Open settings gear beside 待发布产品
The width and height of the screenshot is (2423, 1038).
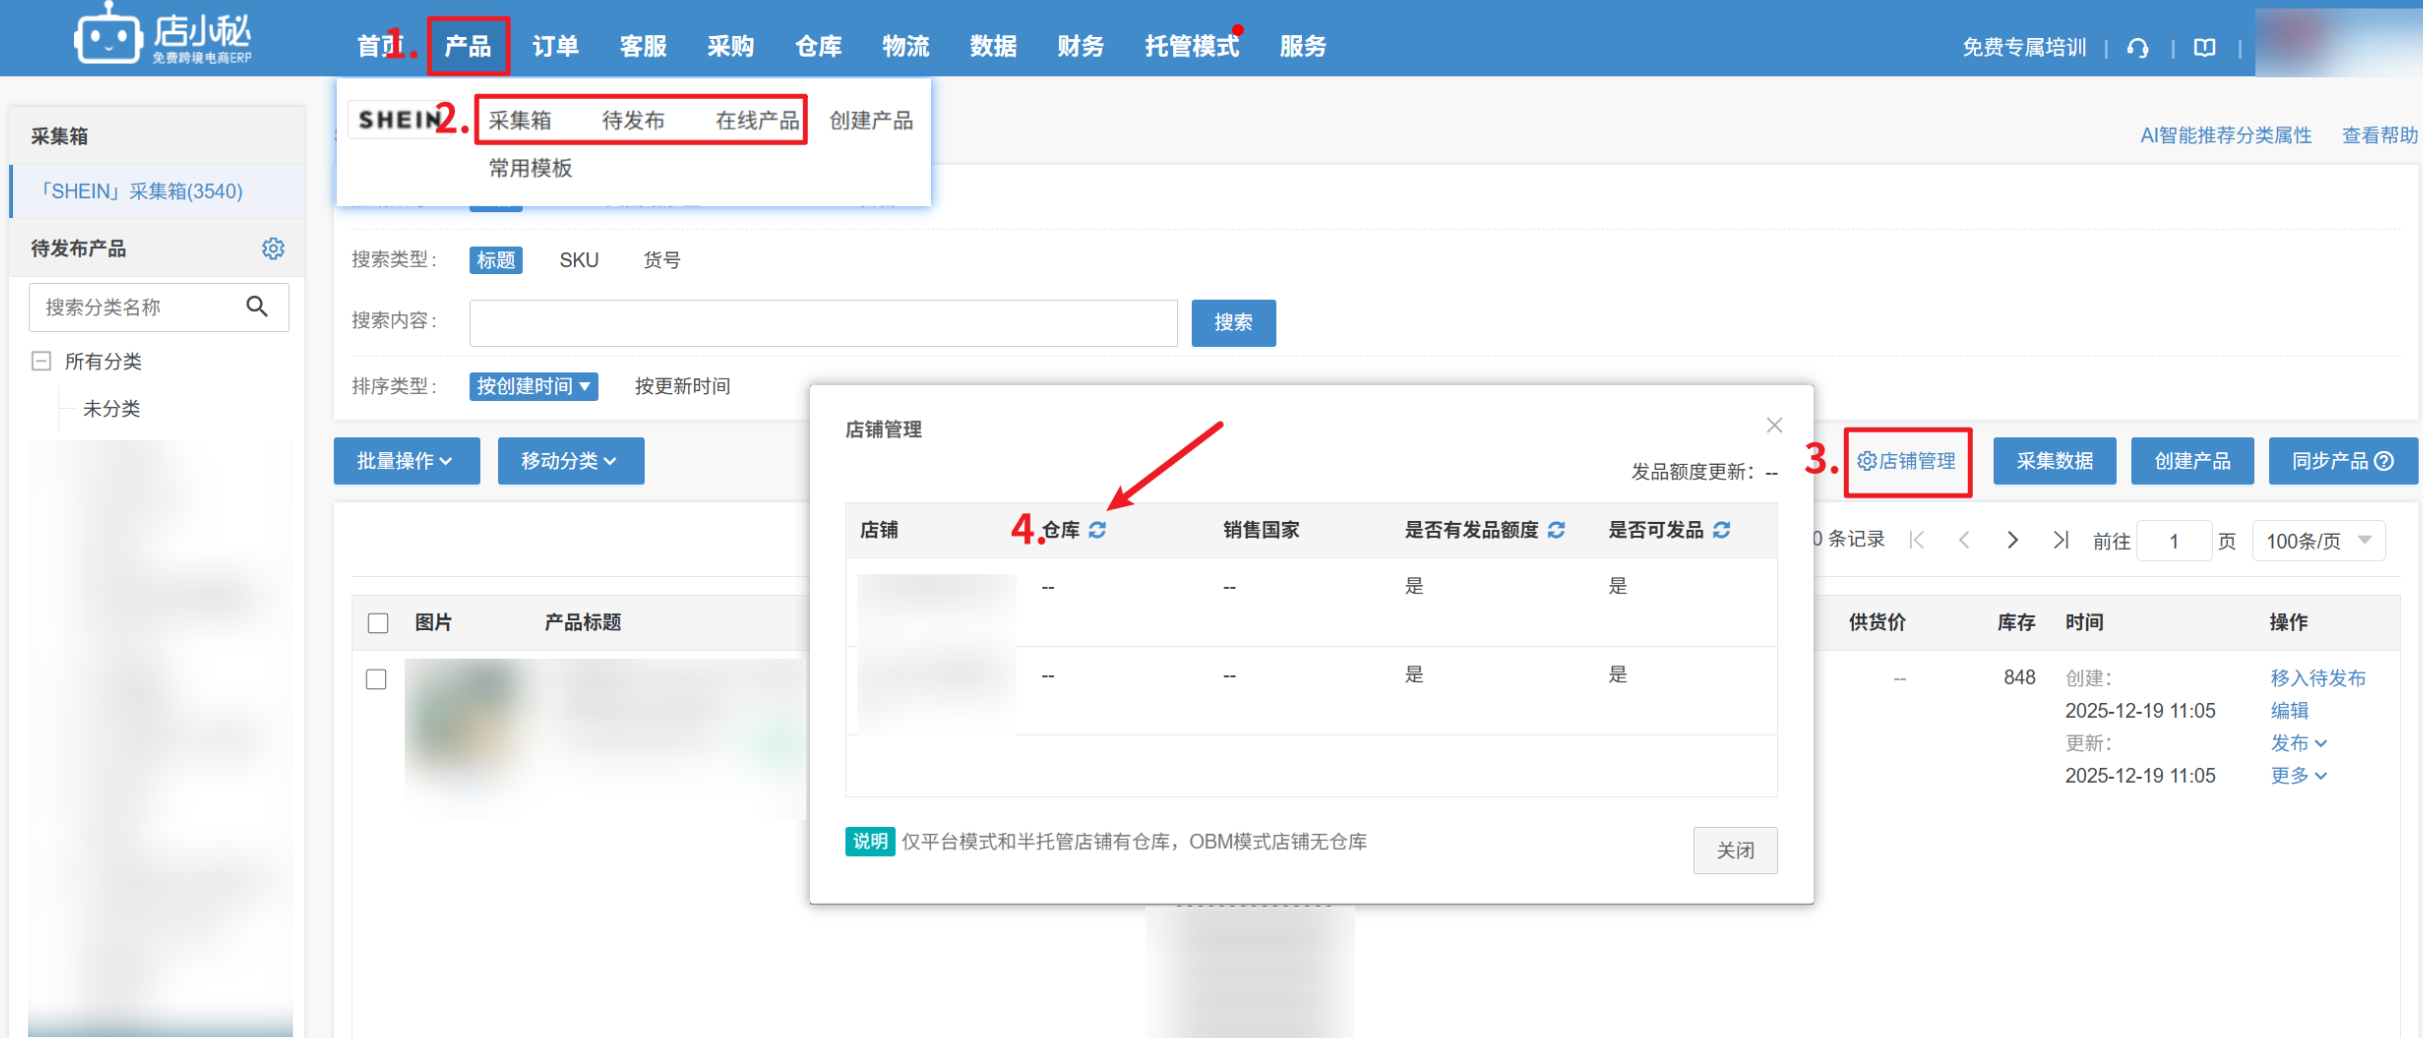[273, 249]
